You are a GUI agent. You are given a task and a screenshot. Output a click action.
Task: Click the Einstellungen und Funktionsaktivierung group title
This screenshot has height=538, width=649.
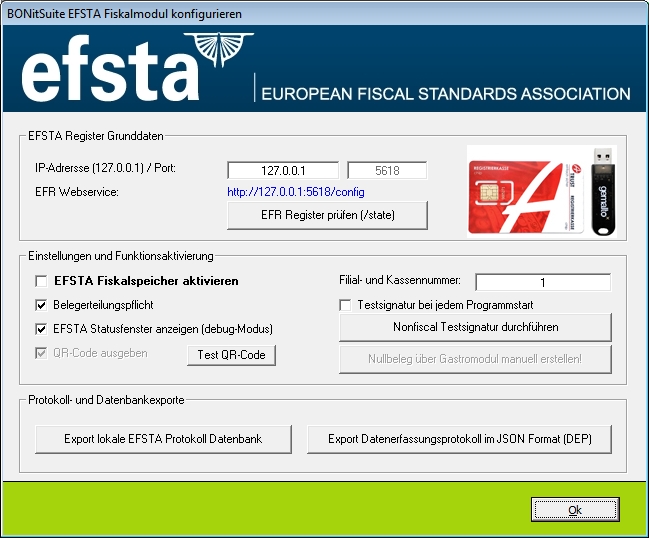121,256
